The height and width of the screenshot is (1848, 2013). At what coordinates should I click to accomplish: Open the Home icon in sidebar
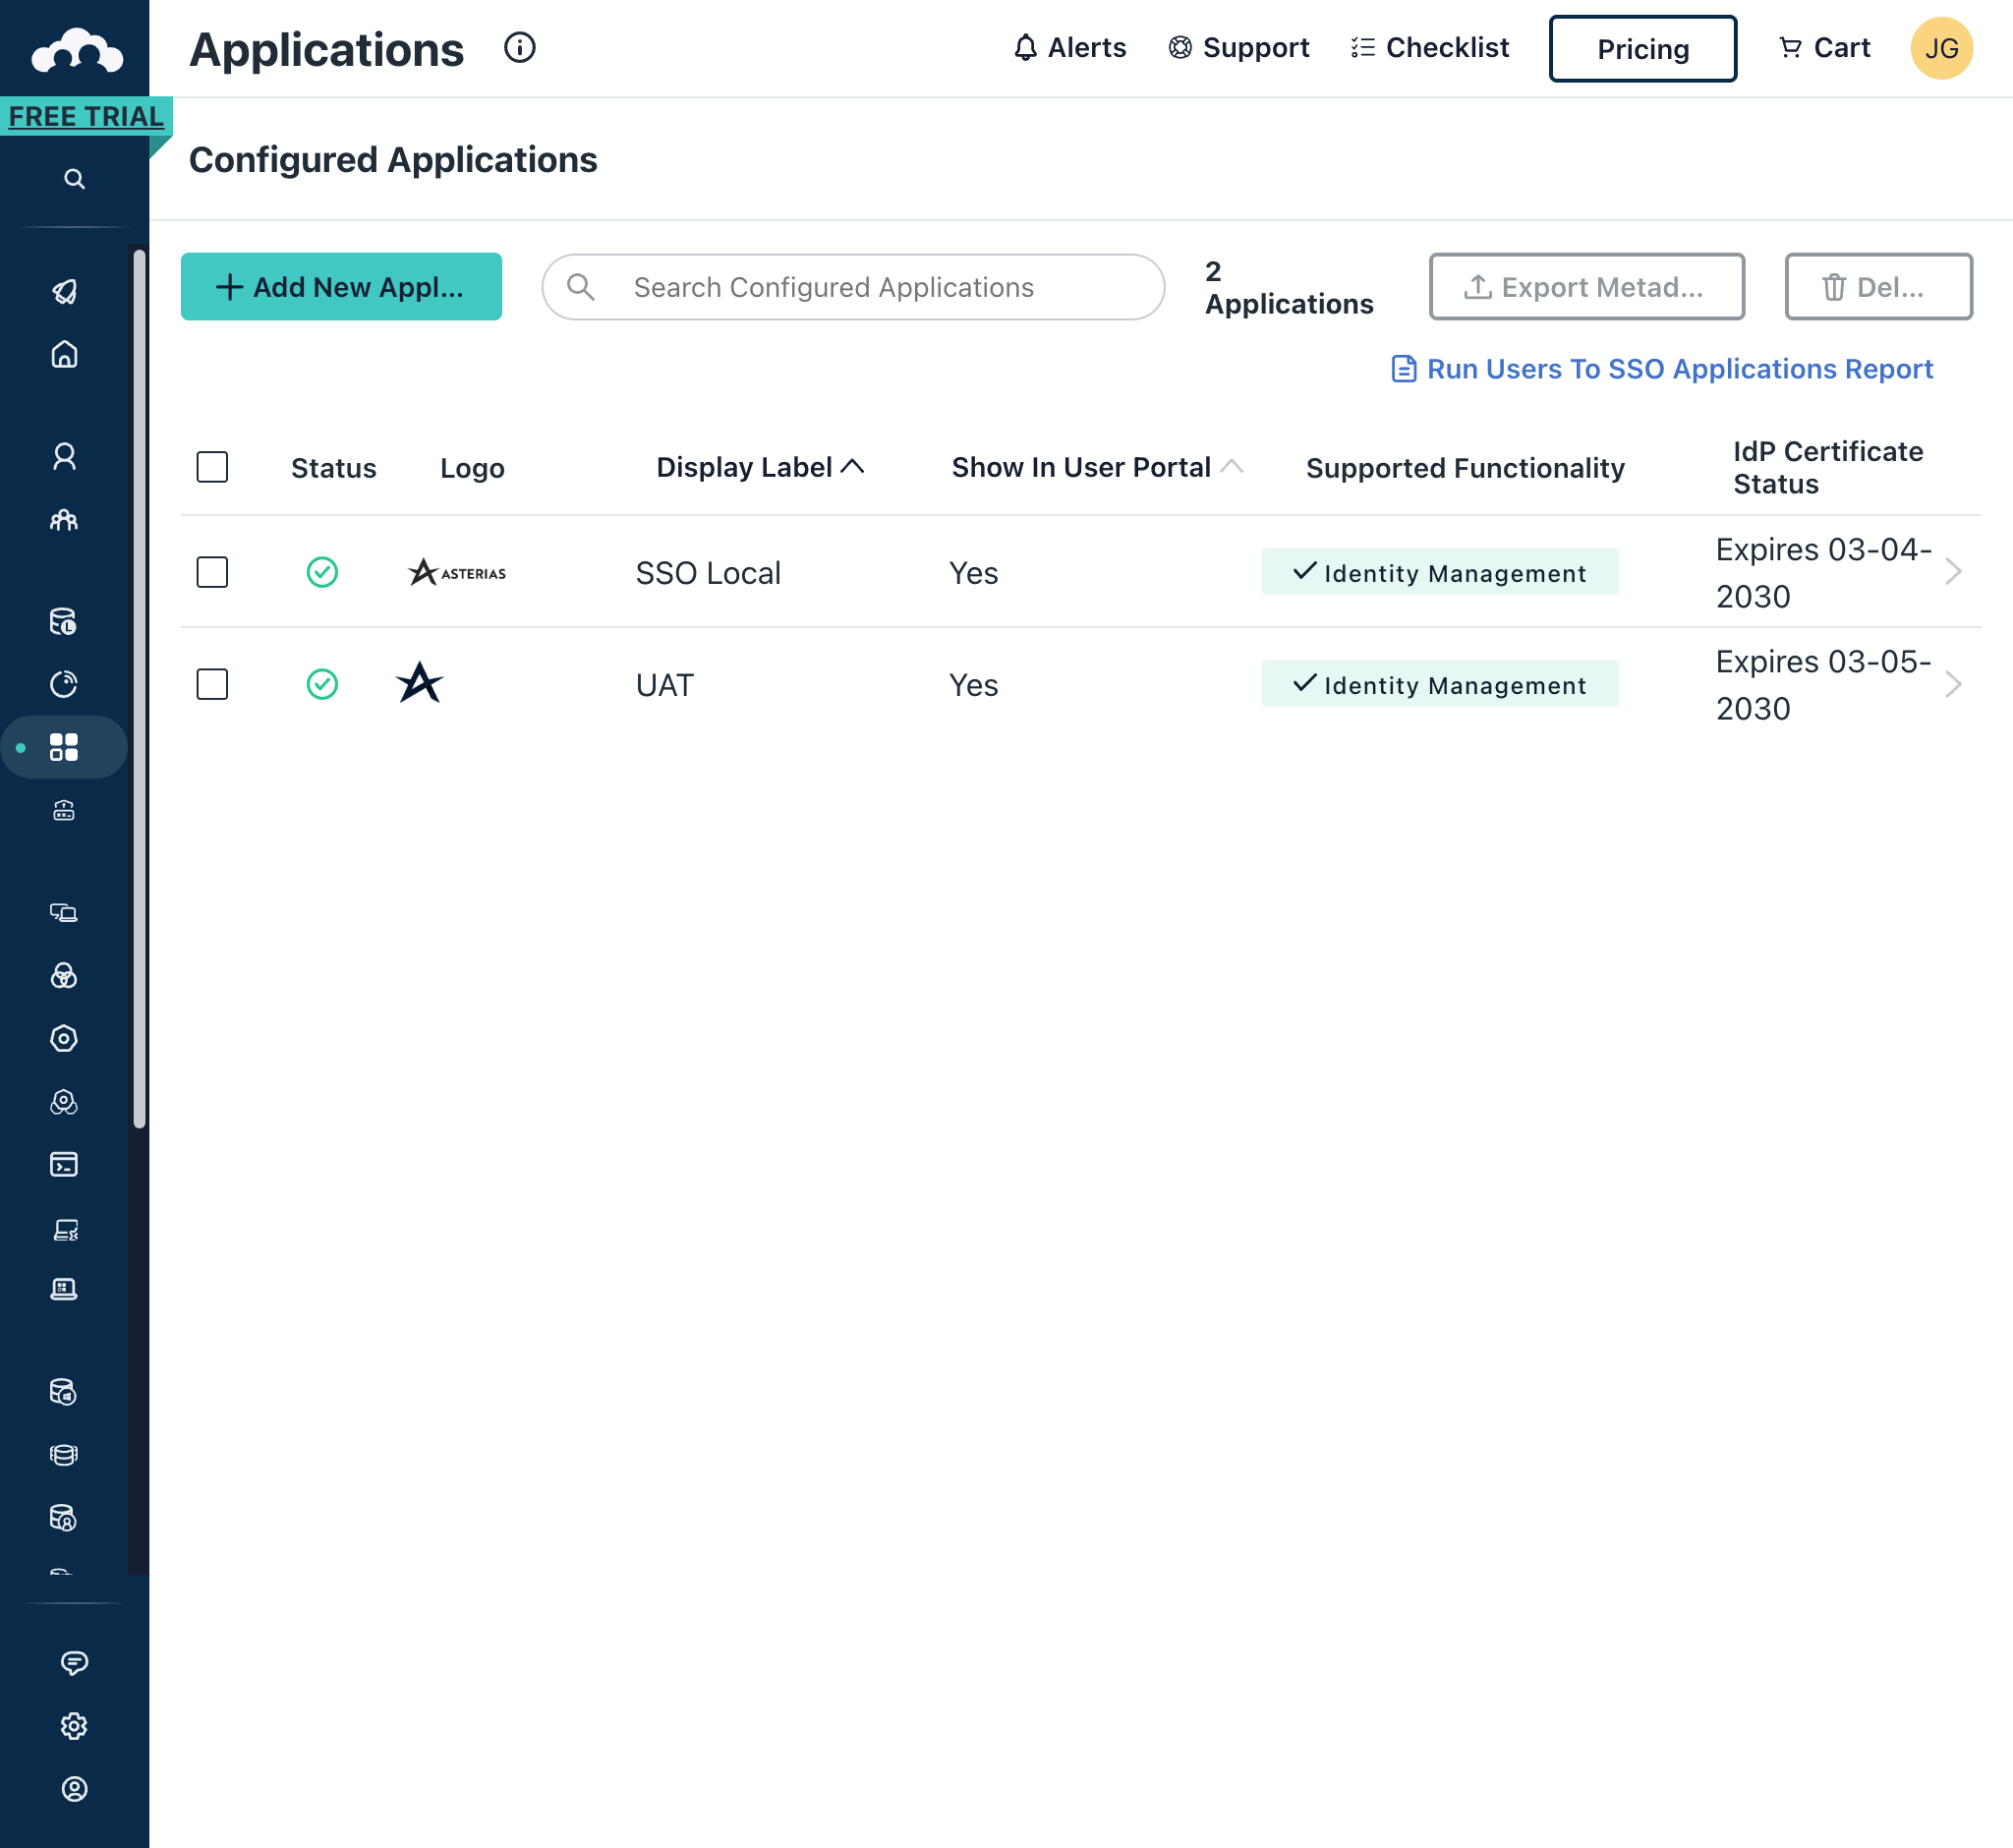pos(64,355)
